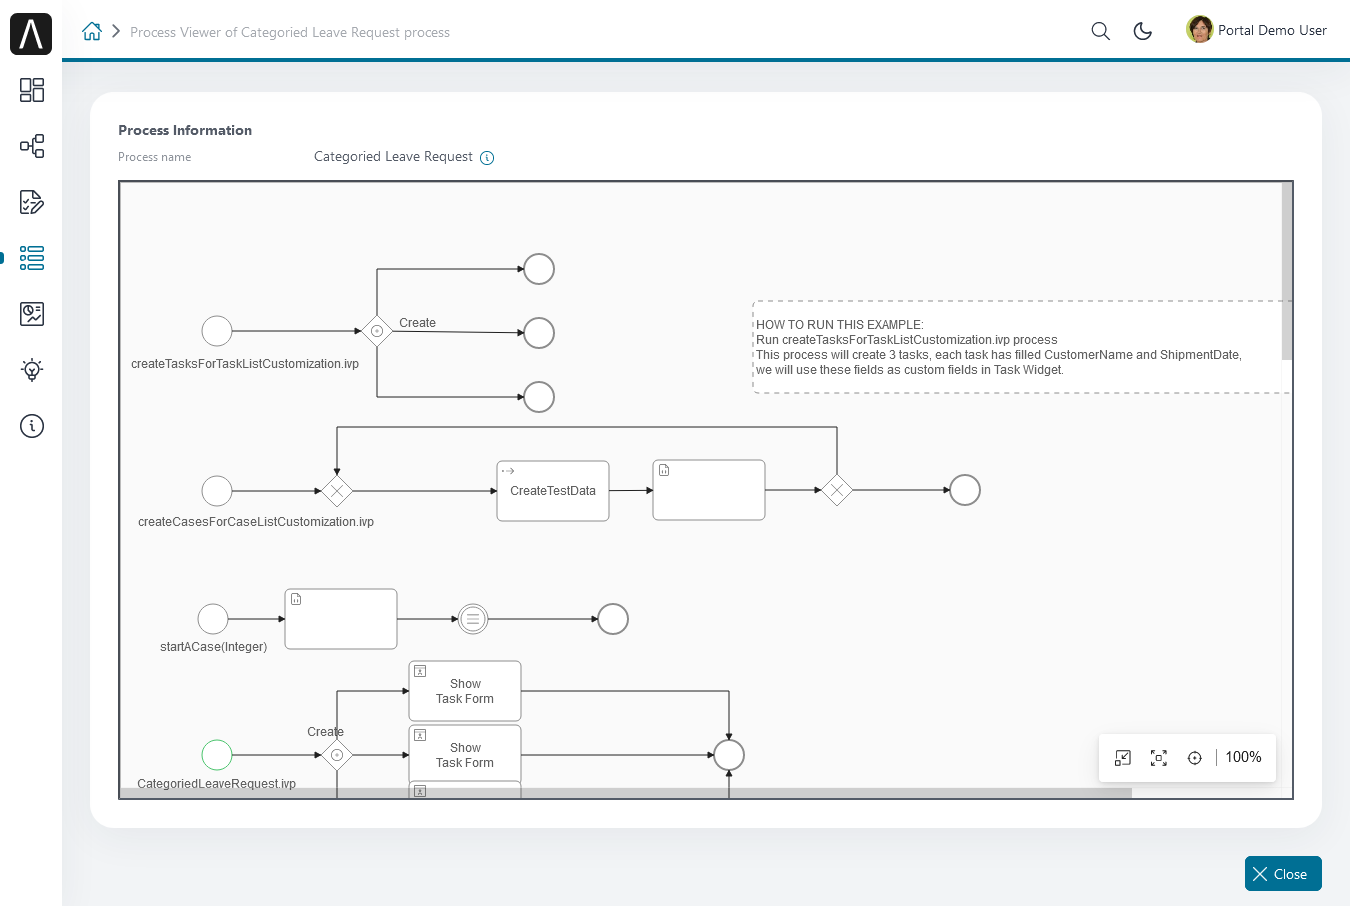This screenshot has width=1350, height=906.
Task: Select the wait intermediate event icon
Action: (x=473, y=619)
